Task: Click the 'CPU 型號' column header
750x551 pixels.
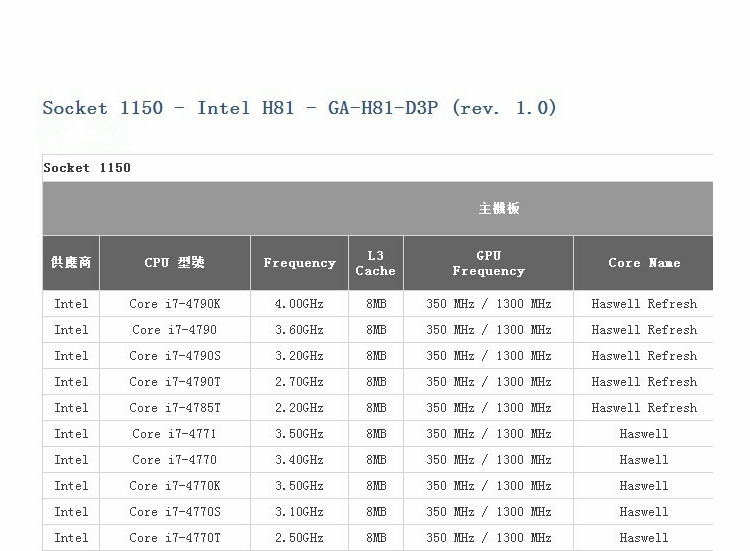Action: coord(175,263)
